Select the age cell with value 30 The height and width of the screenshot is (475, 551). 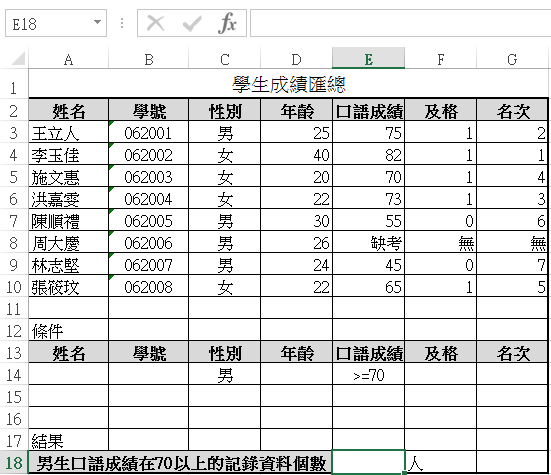click(x=297, y=220)
